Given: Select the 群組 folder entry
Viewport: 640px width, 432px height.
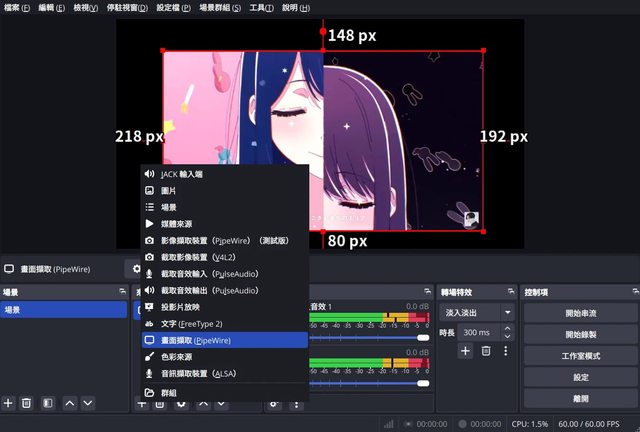Looking at the screenshot, I should pos(170,393).
